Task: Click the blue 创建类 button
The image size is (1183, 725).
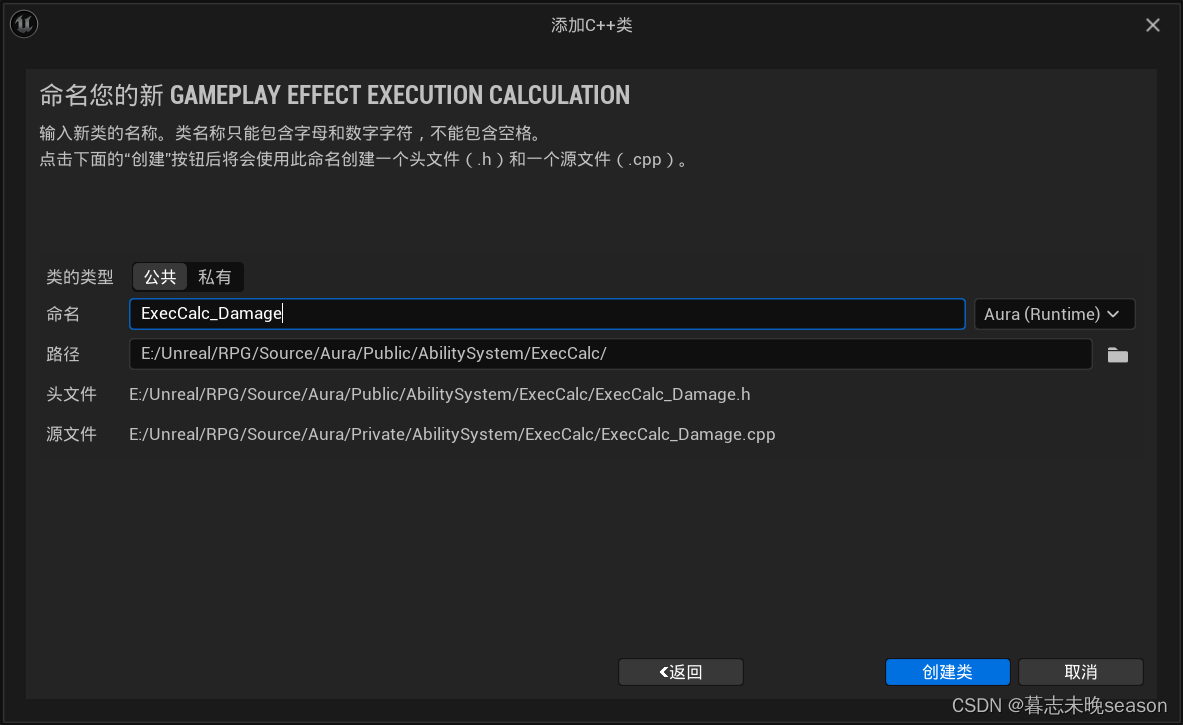Action: [947, 672]
